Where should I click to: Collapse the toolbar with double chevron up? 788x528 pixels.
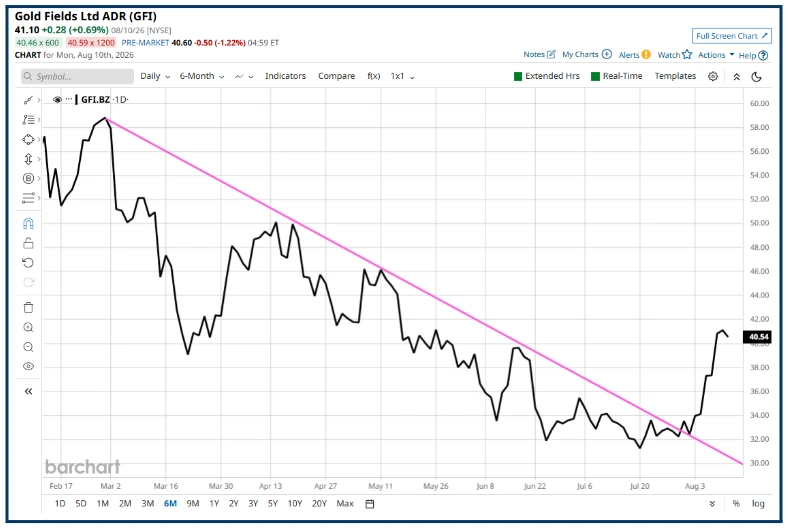(736, 76)
